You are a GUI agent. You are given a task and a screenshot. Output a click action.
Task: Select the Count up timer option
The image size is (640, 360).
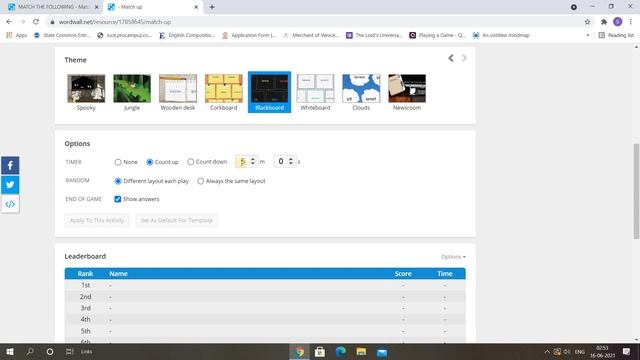pyautogui.click(x=149, y=162)
